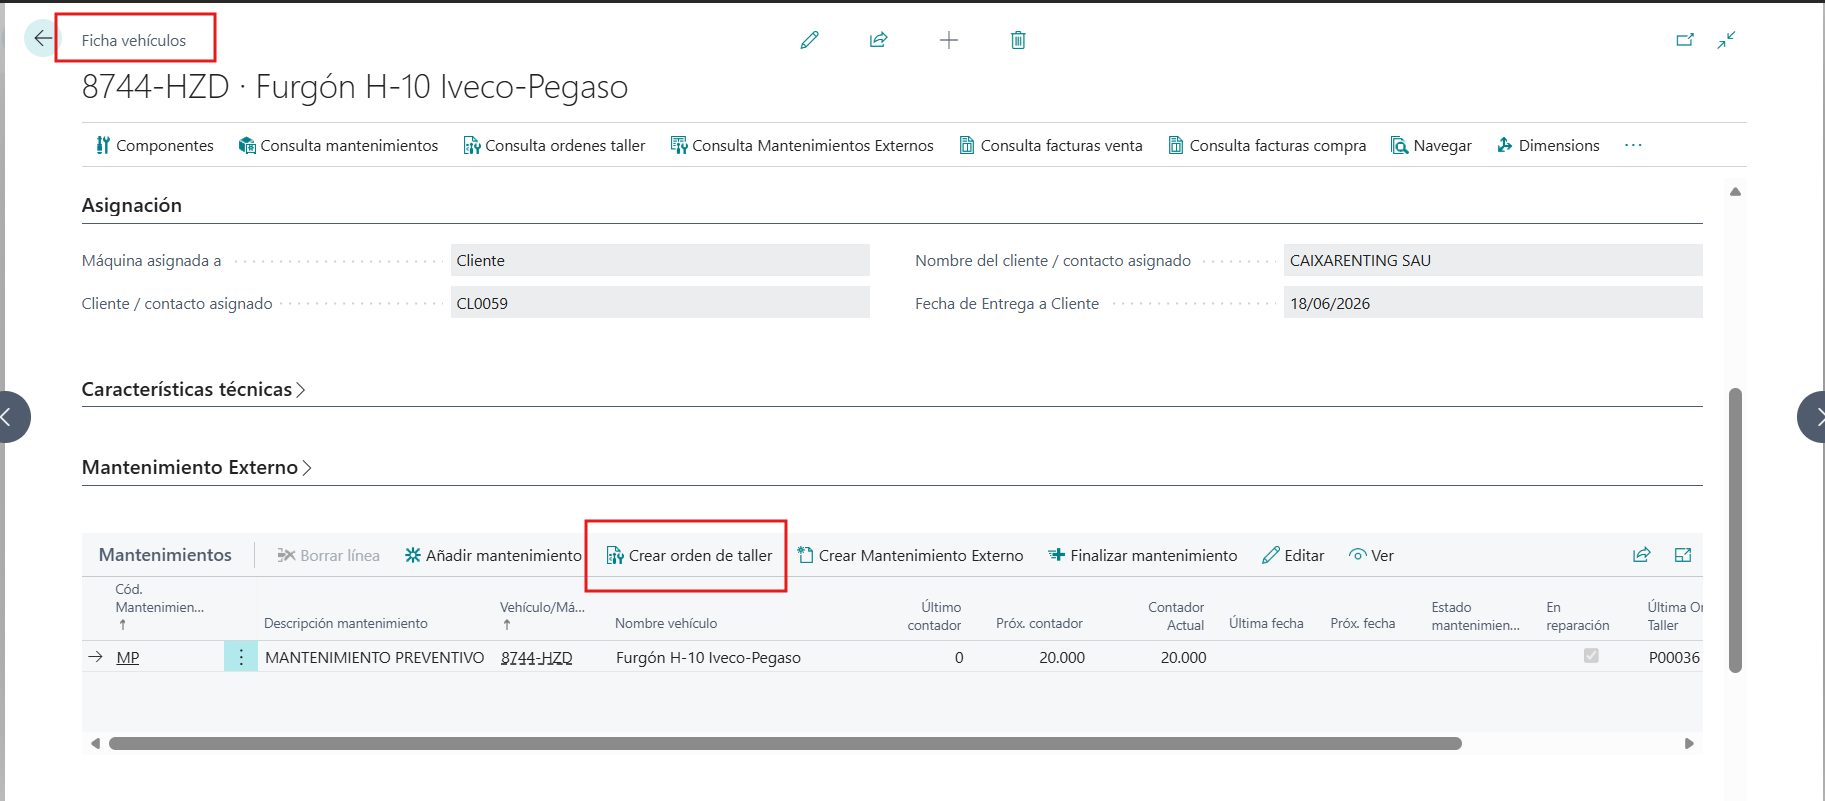Go back with the left arrow icon

(42, 39)
